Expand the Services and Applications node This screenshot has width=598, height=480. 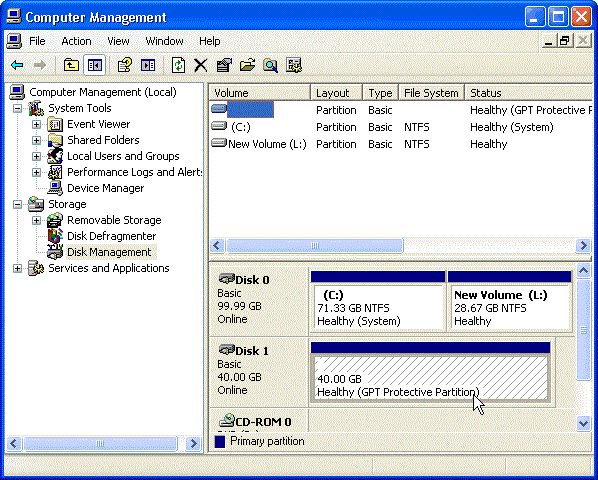[17, 268]
